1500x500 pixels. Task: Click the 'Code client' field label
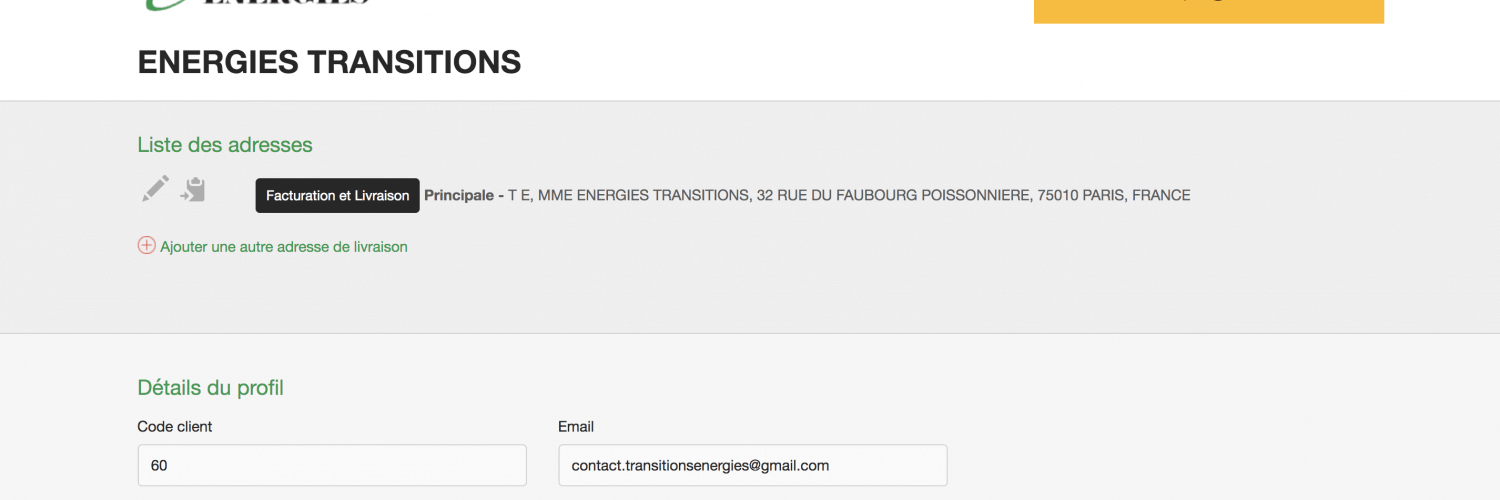[x=175, y=427]
